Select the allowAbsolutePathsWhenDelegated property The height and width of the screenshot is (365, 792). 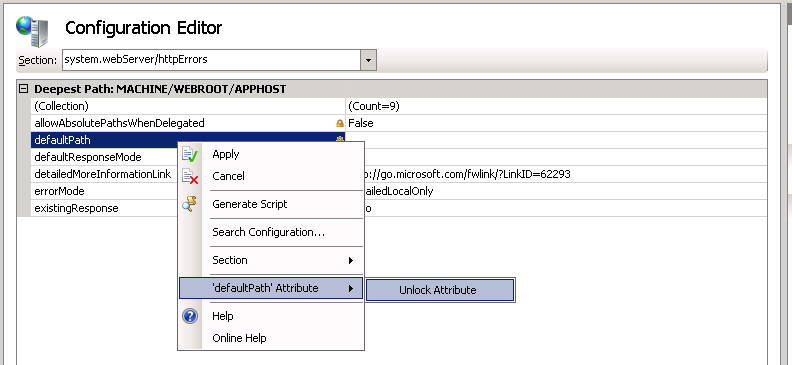click(x=188, y=123)
